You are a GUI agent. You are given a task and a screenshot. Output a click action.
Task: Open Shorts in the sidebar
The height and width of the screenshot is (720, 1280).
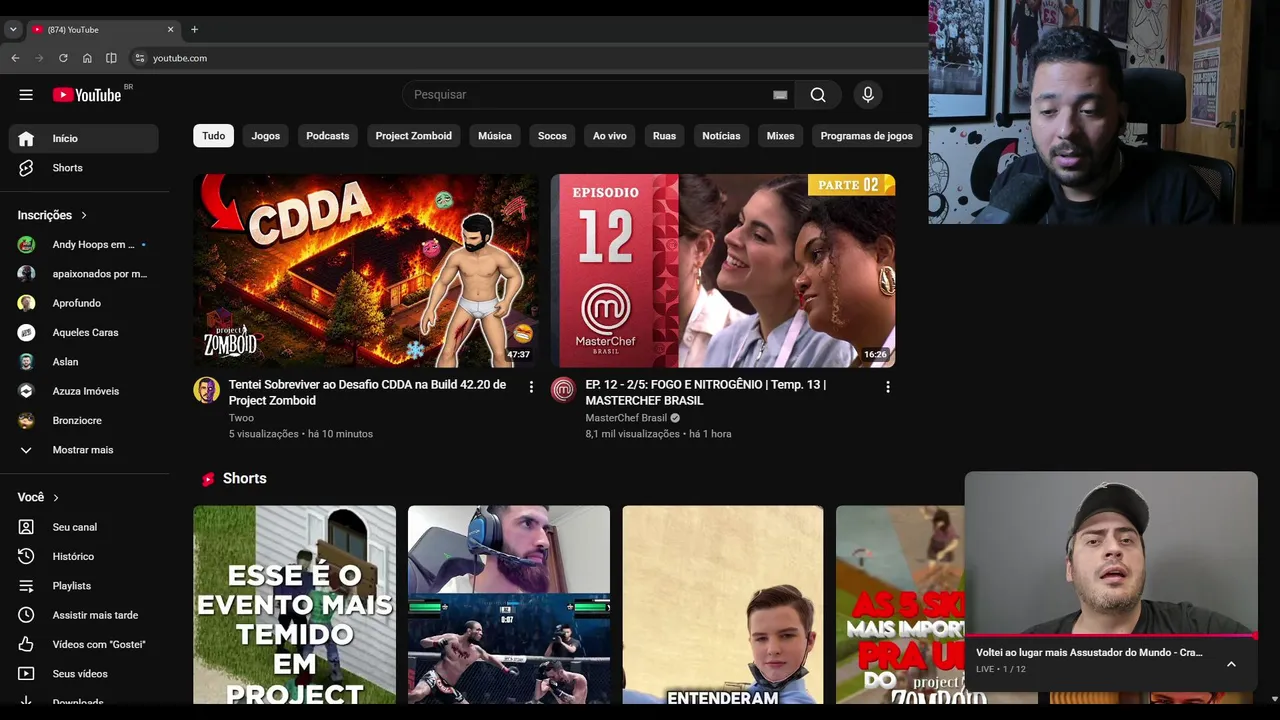(x=84, y=168)
